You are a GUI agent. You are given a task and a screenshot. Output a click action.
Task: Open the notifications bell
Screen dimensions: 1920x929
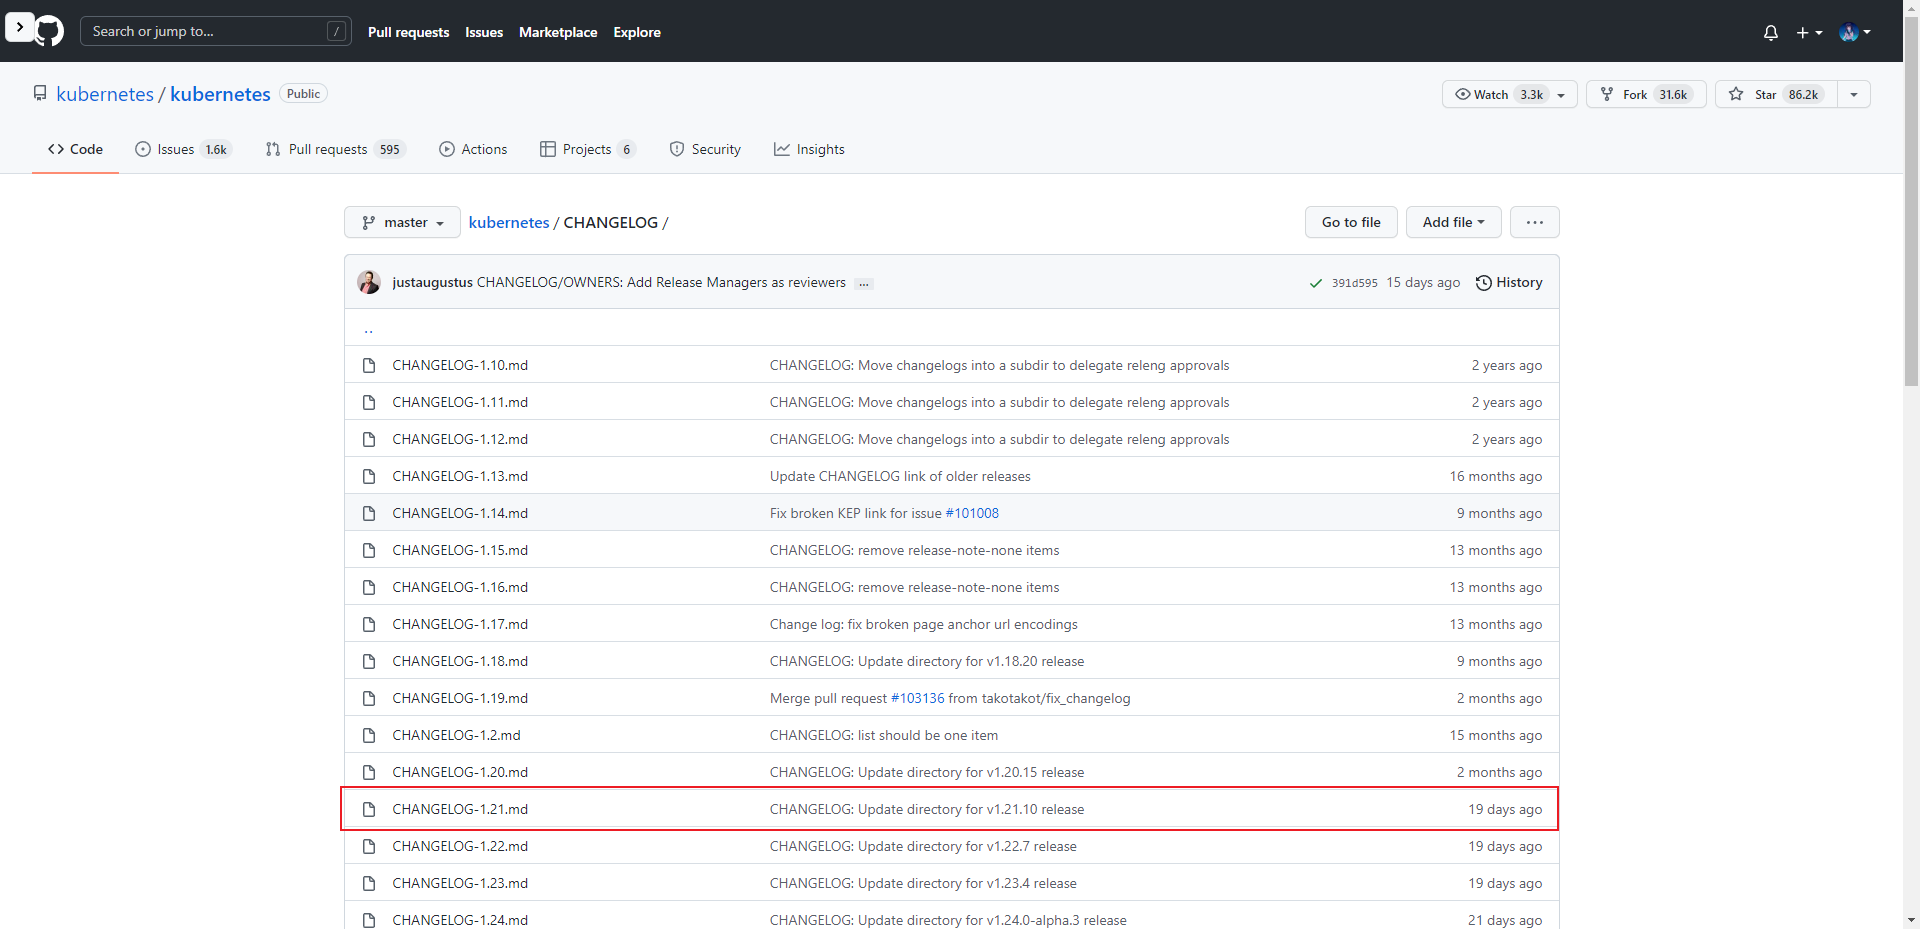coord(1770,32)
